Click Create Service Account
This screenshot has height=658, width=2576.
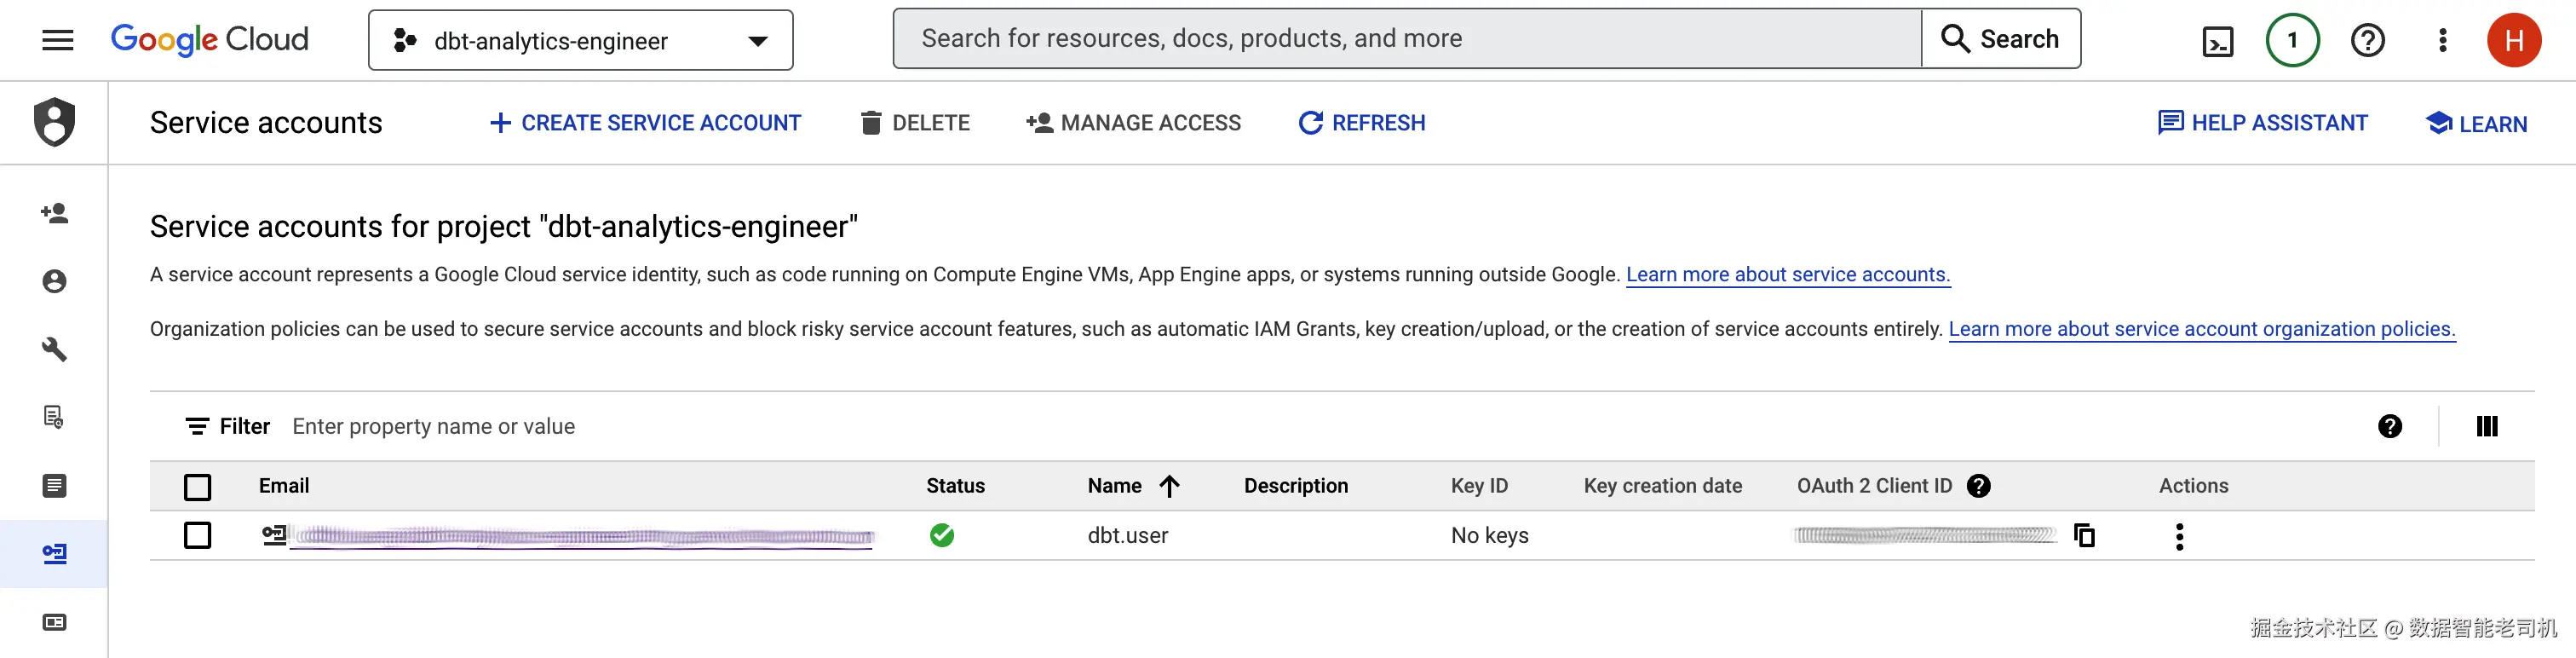pyautogui.click(x=645, y=123)
